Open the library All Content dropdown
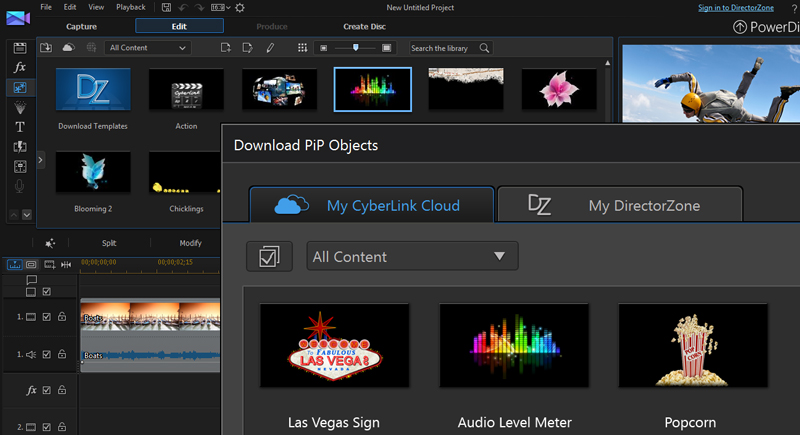The height and width of the screenshot is (435, 800). (x=148, y=48)
